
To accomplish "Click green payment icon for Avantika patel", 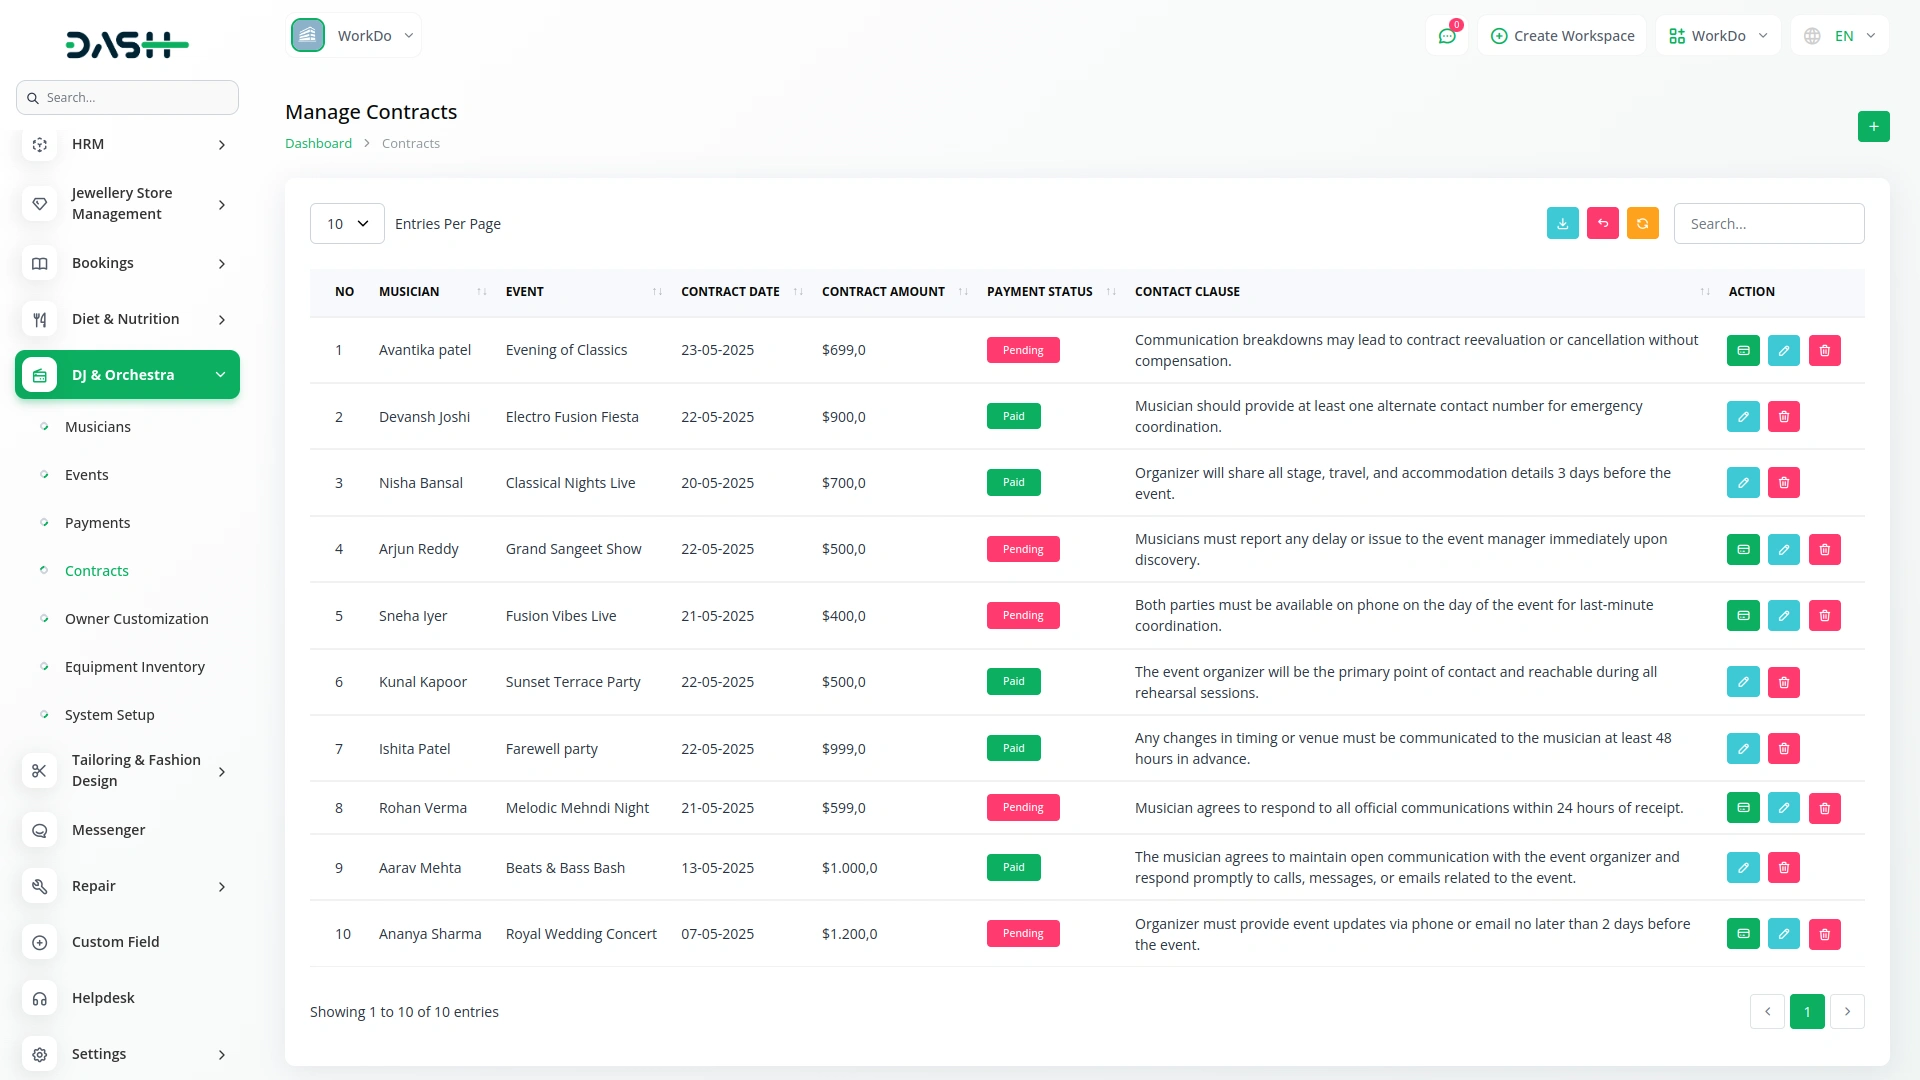I will pyautogui.click(x=1743, y=351).
